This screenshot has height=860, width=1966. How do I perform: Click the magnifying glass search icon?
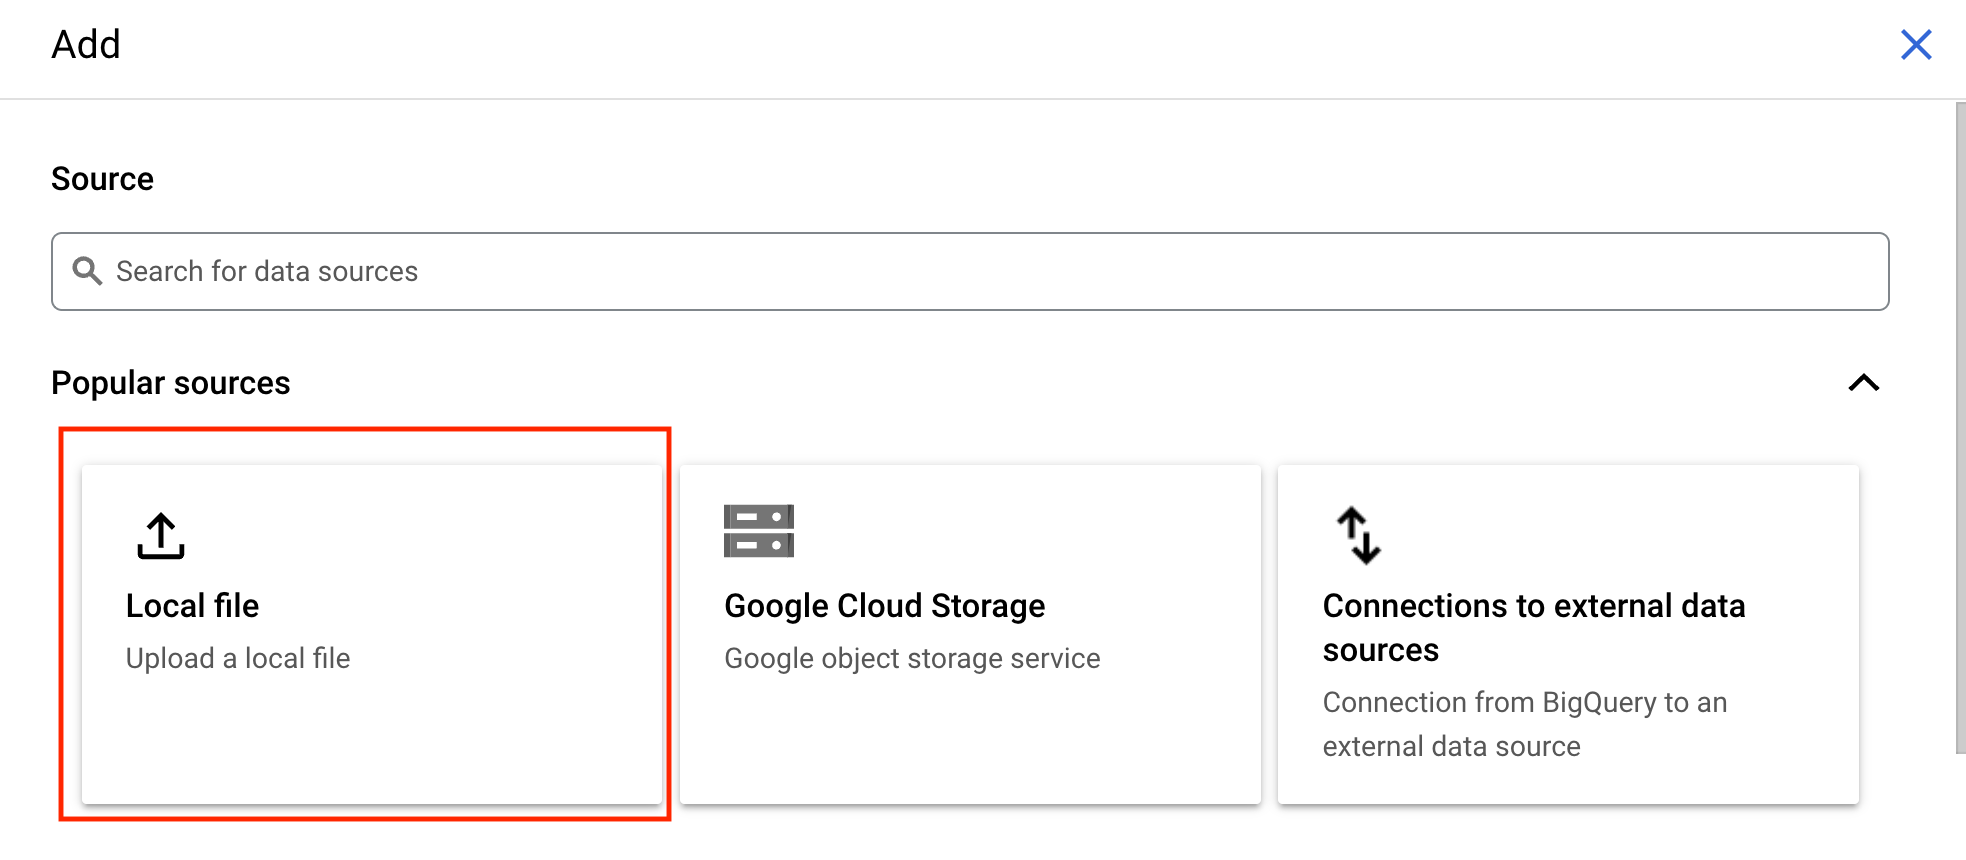point(88,271)
